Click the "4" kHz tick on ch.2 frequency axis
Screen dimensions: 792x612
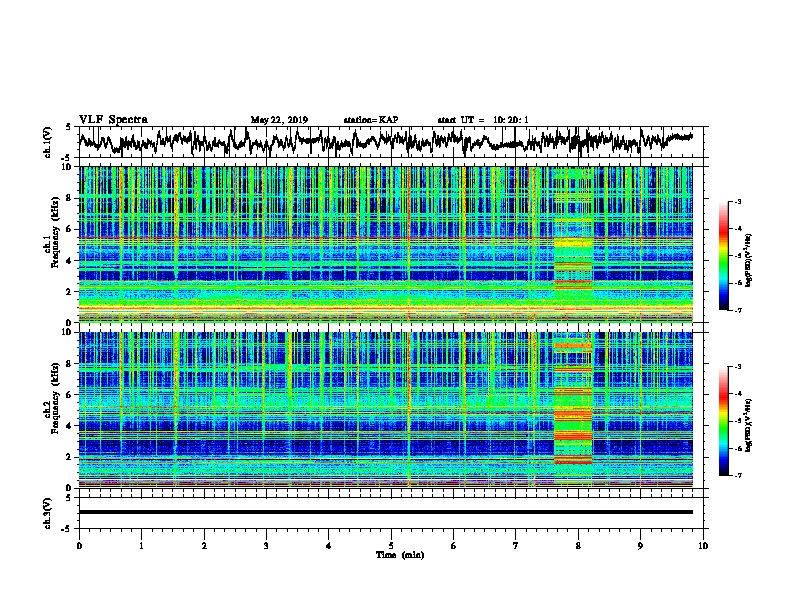point(70,426)
